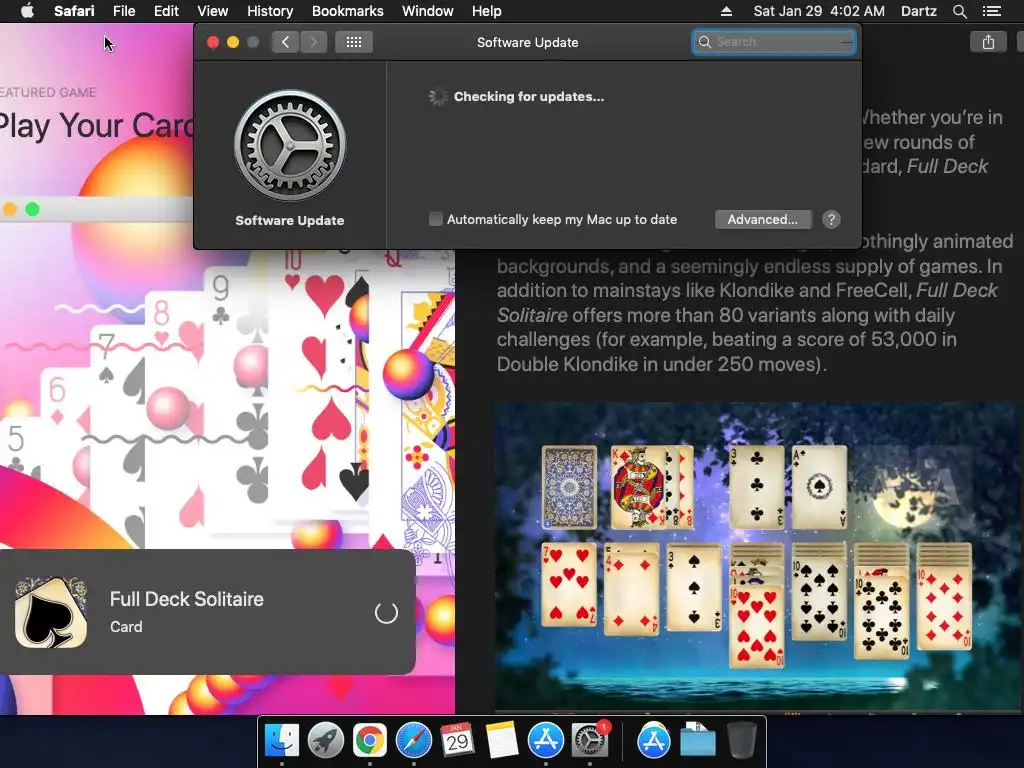Go forward in Software Update window
The width and height of the screenshot is (1024, 768).
pos(313,42)
